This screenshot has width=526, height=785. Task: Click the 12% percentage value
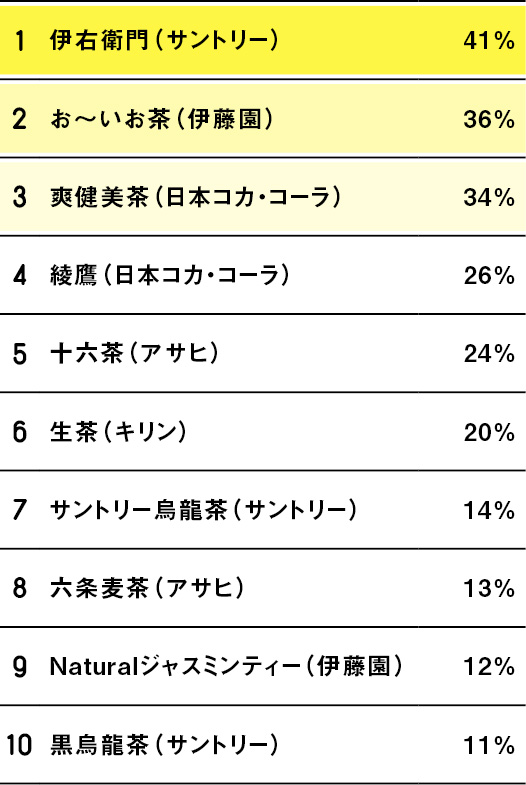coord(489,666)
